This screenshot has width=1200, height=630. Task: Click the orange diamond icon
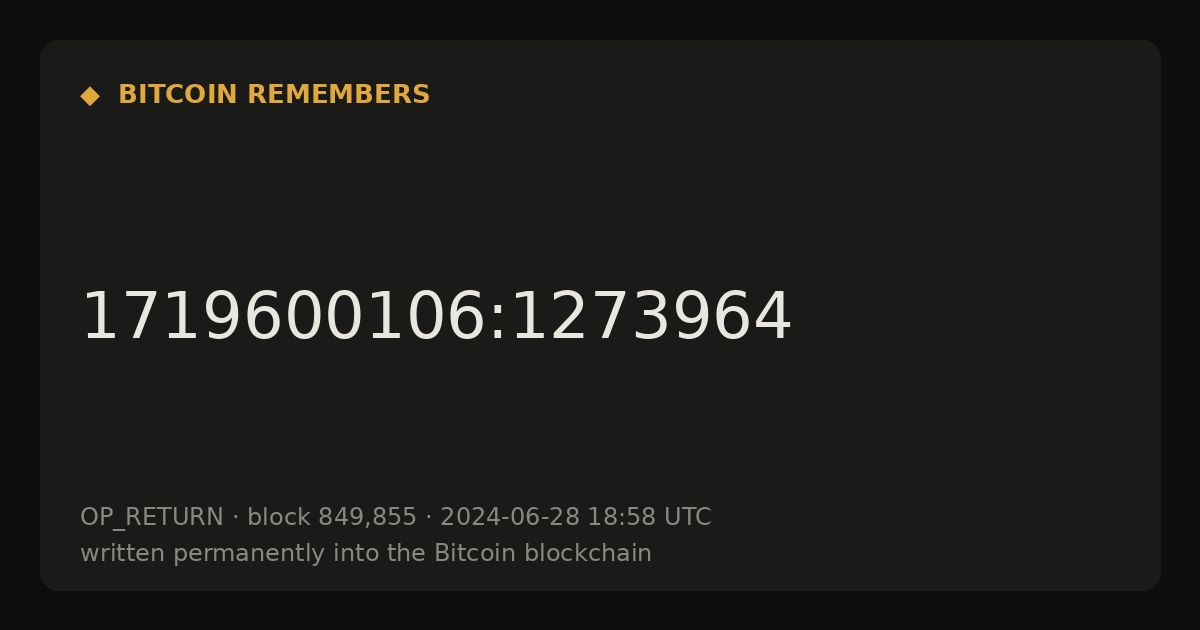pos(90,96)
